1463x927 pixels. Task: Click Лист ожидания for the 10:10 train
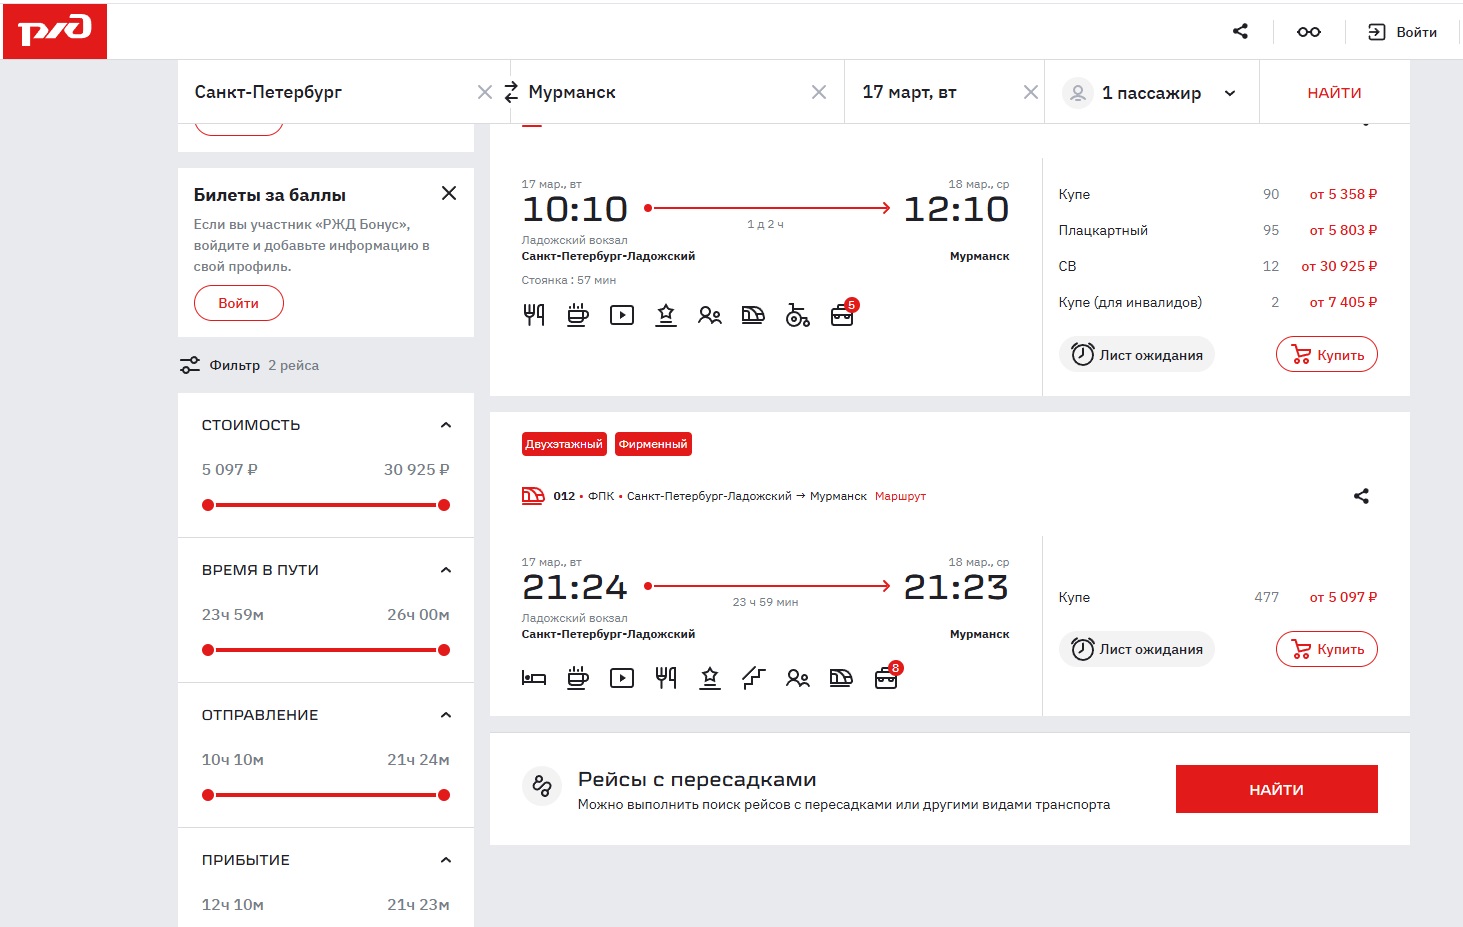coord(1137,355)
